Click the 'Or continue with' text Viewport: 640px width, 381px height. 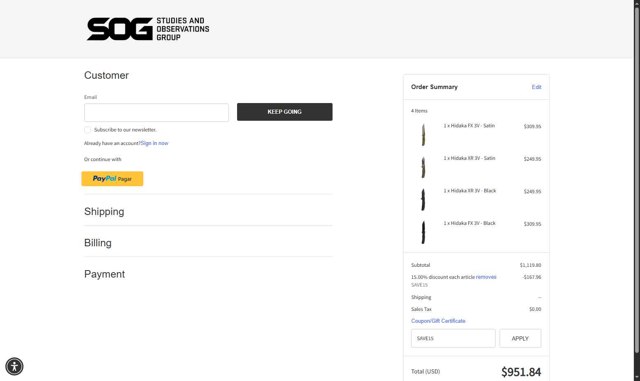click(102, 159)
